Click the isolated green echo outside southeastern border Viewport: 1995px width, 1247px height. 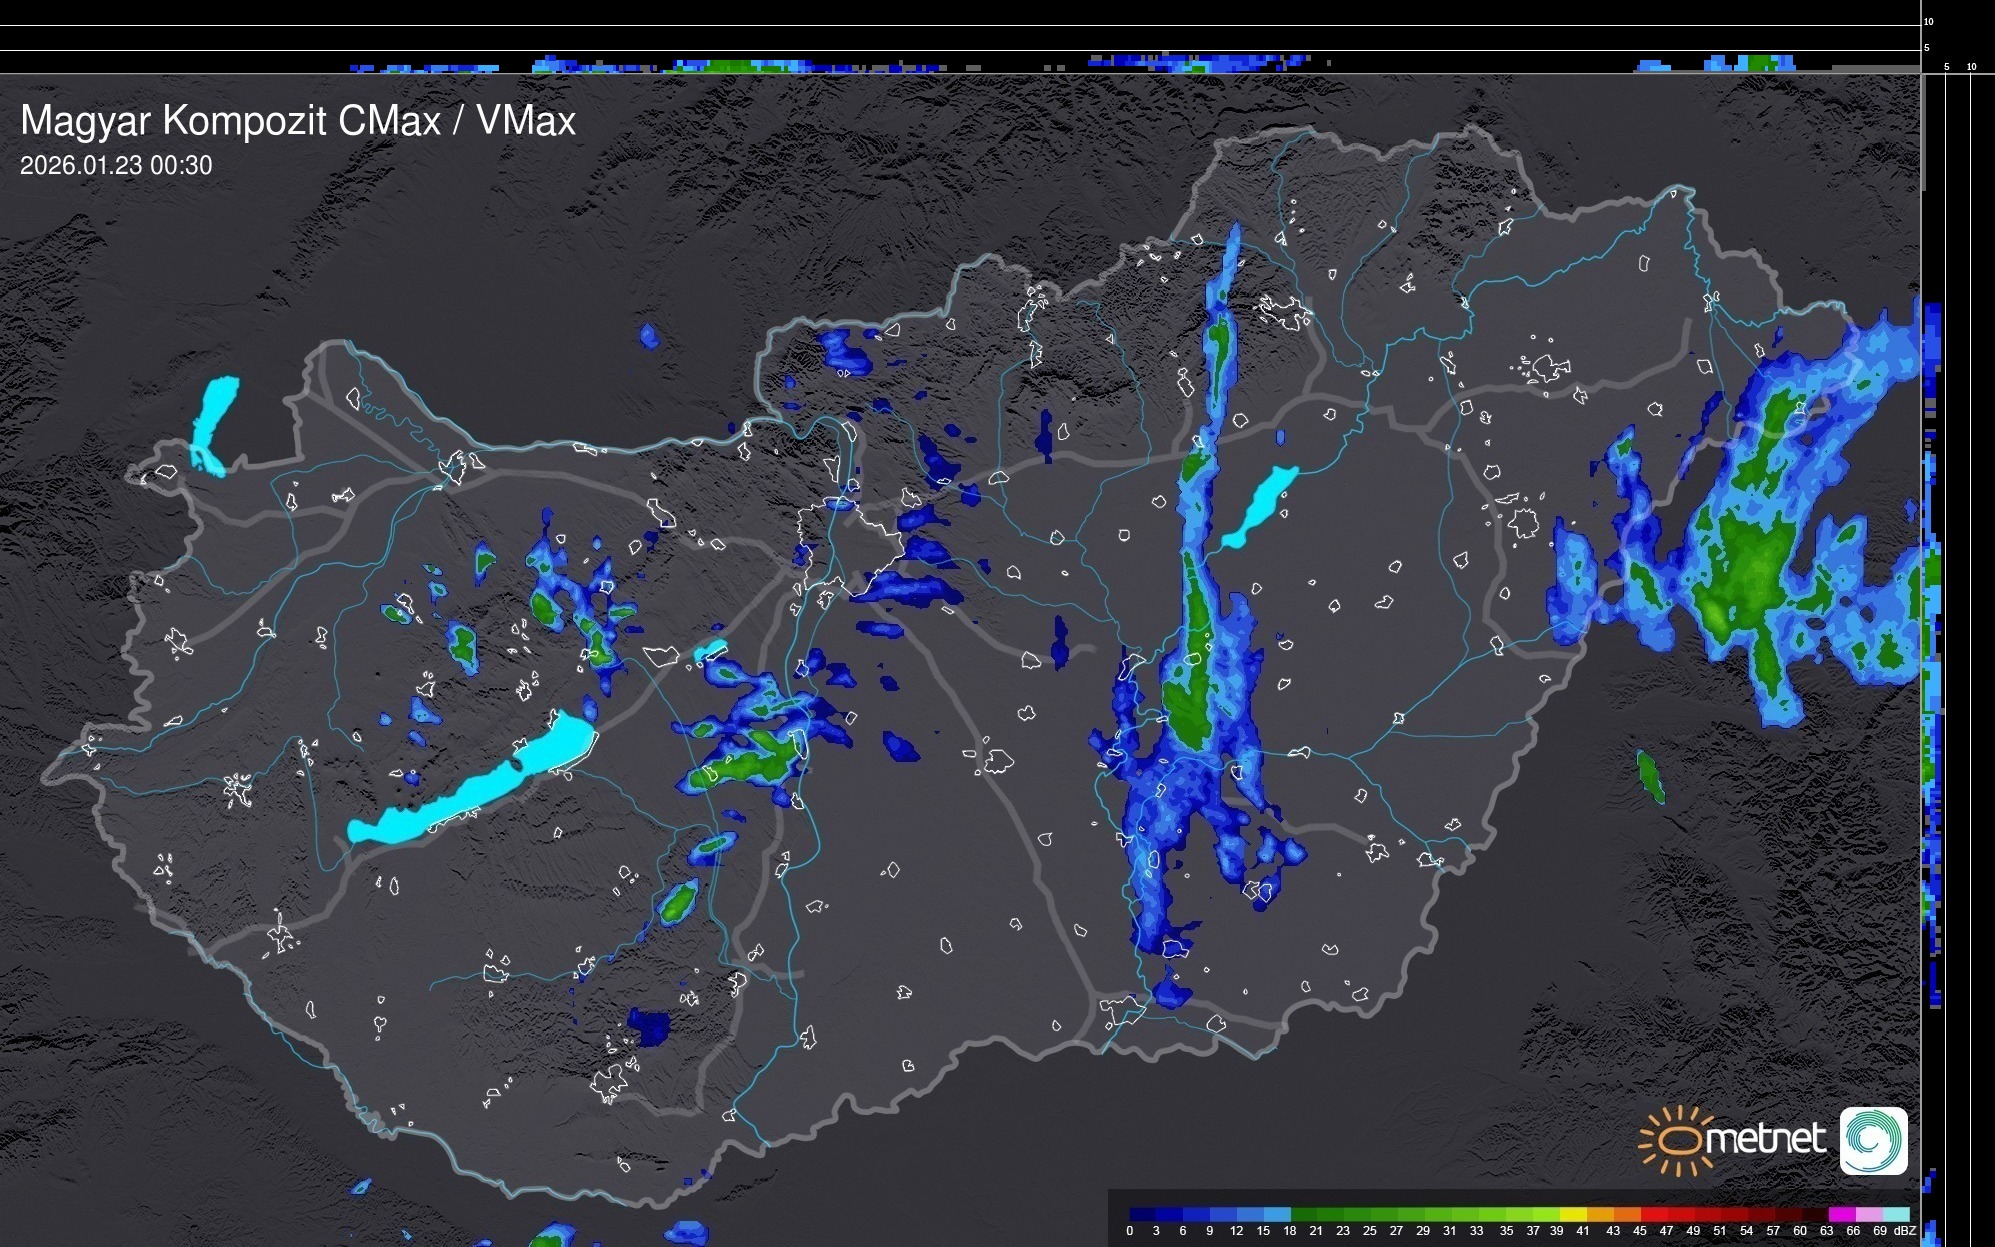[1650, 777]
